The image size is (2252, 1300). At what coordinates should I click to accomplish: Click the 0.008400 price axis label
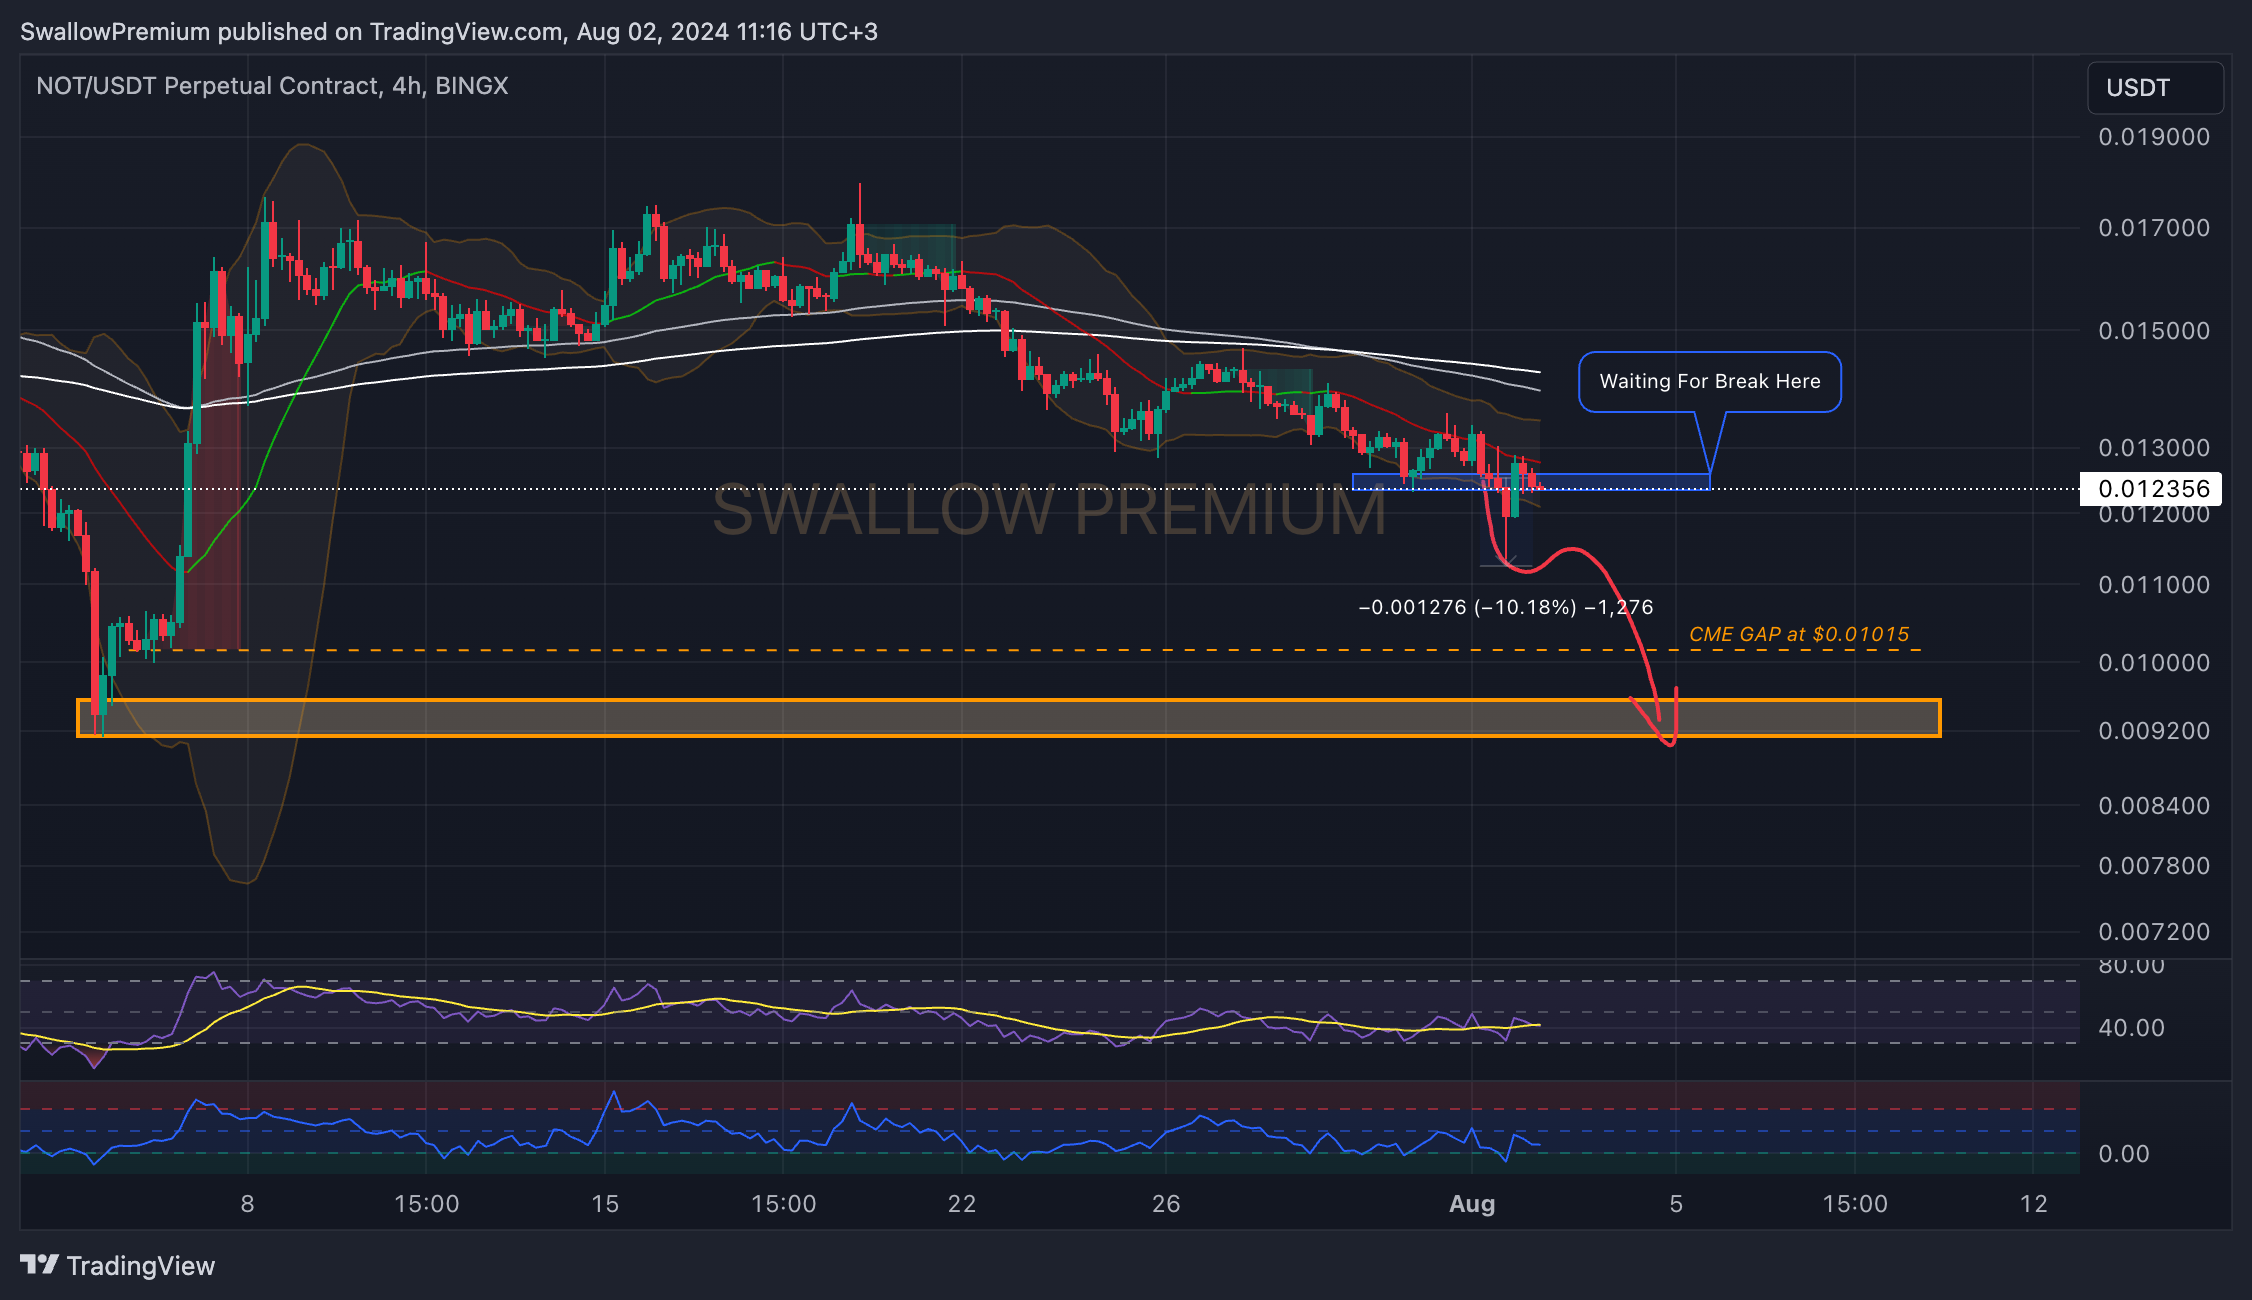tap(2154, 806)
